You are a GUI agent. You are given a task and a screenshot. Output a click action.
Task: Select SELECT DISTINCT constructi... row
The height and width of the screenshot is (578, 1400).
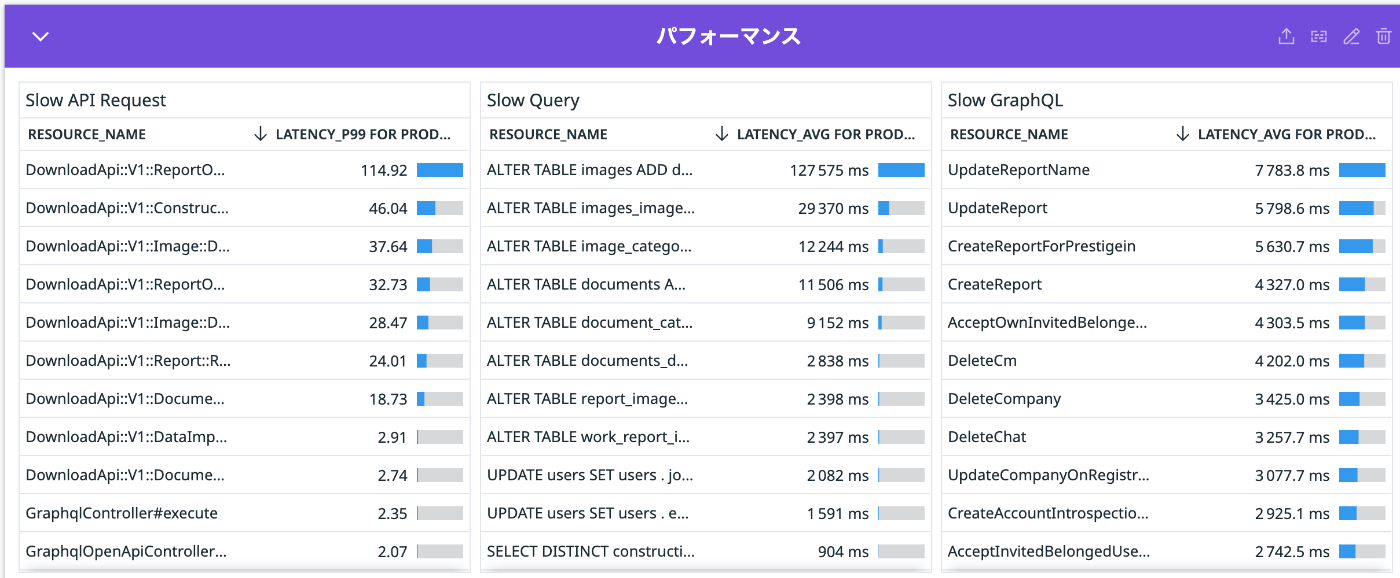coord(706,551)
